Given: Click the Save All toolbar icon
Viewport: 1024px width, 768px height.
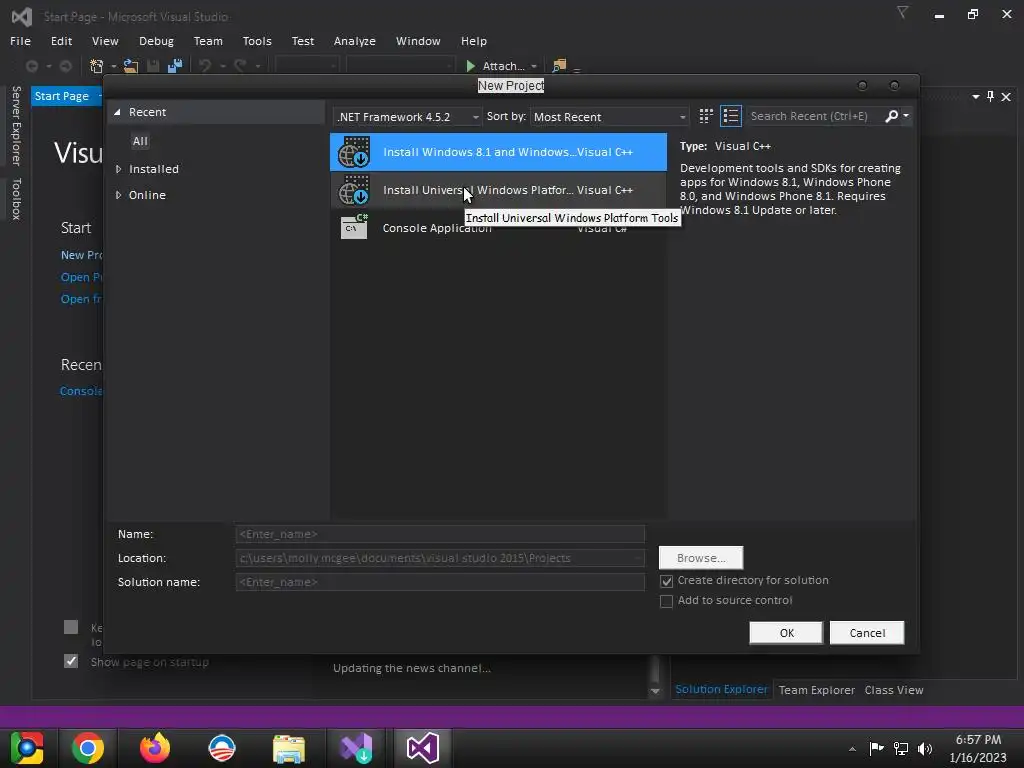Looking at the screenshot, I should tap(175, 66).
